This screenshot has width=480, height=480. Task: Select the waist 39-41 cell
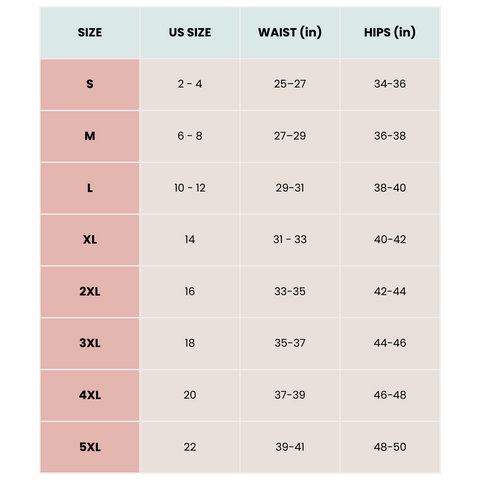click(290, 447)
